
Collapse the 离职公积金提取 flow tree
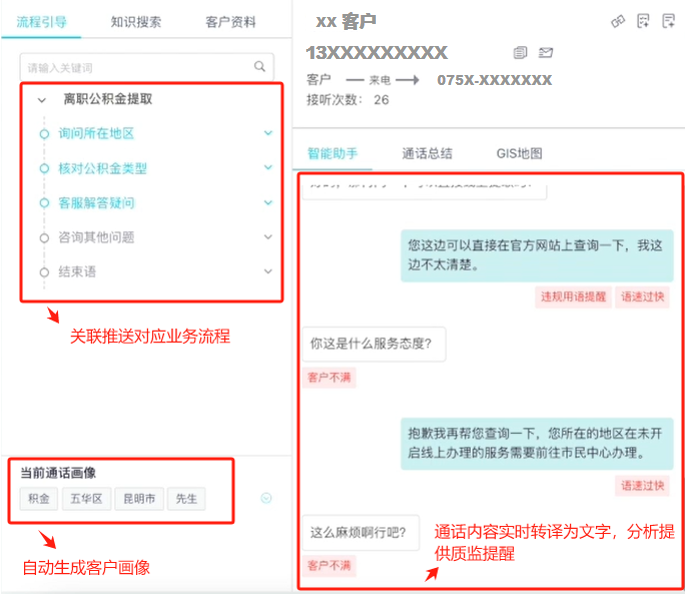42,100
